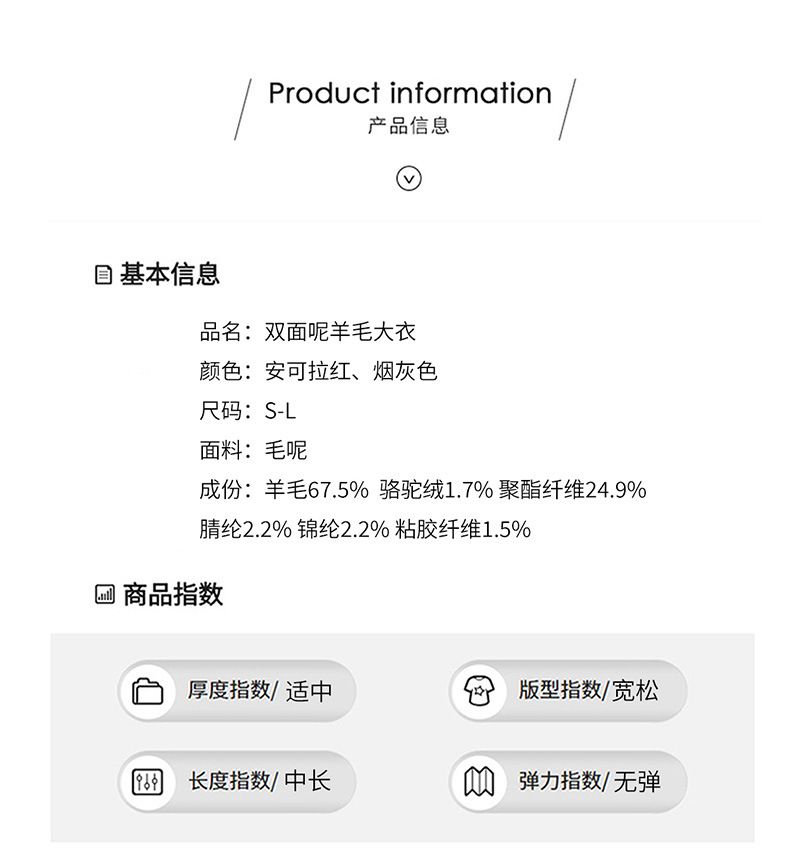The width and height of the screenshot is (790, 853).
Task: Click the Product information heading
Action: 409,93
